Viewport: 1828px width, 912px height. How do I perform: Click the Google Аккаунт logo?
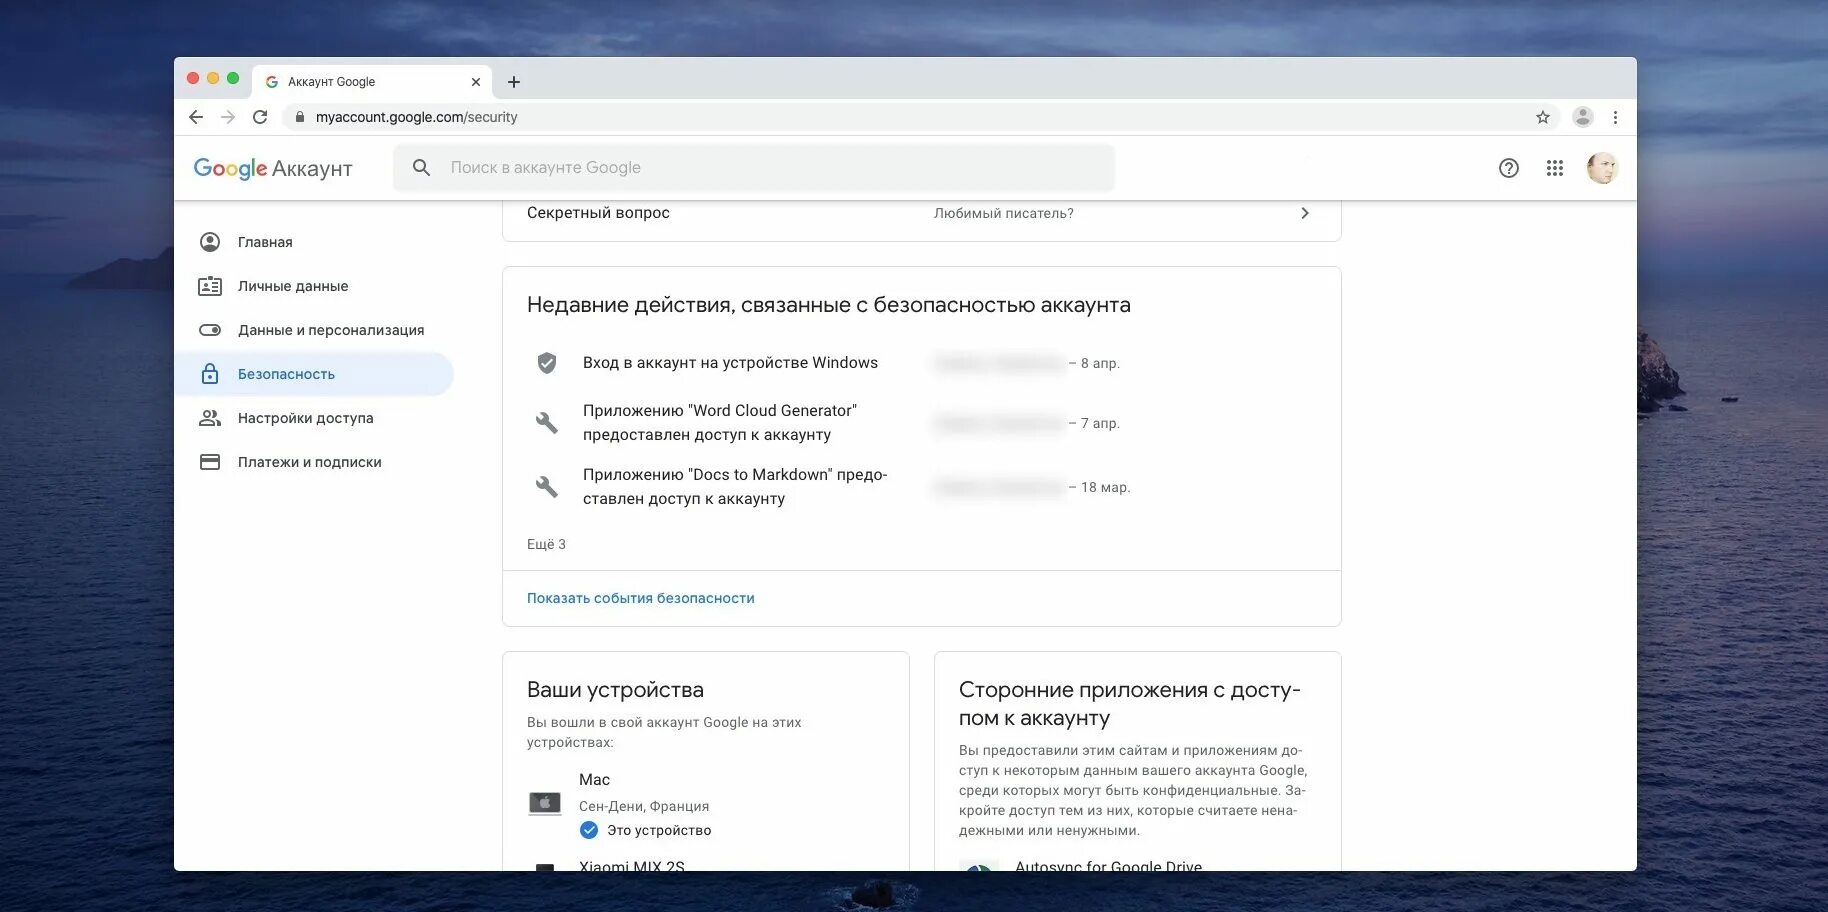[273, 168]
